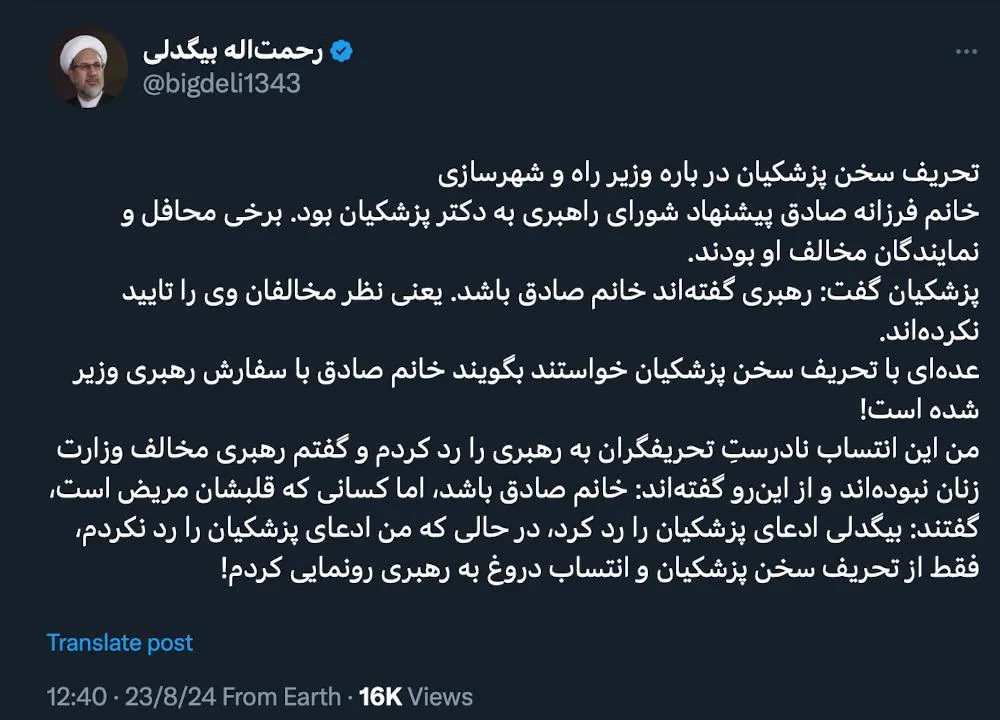Click Translate post to translate the tweet
The image size is (1000, 720).
point(119,643)
